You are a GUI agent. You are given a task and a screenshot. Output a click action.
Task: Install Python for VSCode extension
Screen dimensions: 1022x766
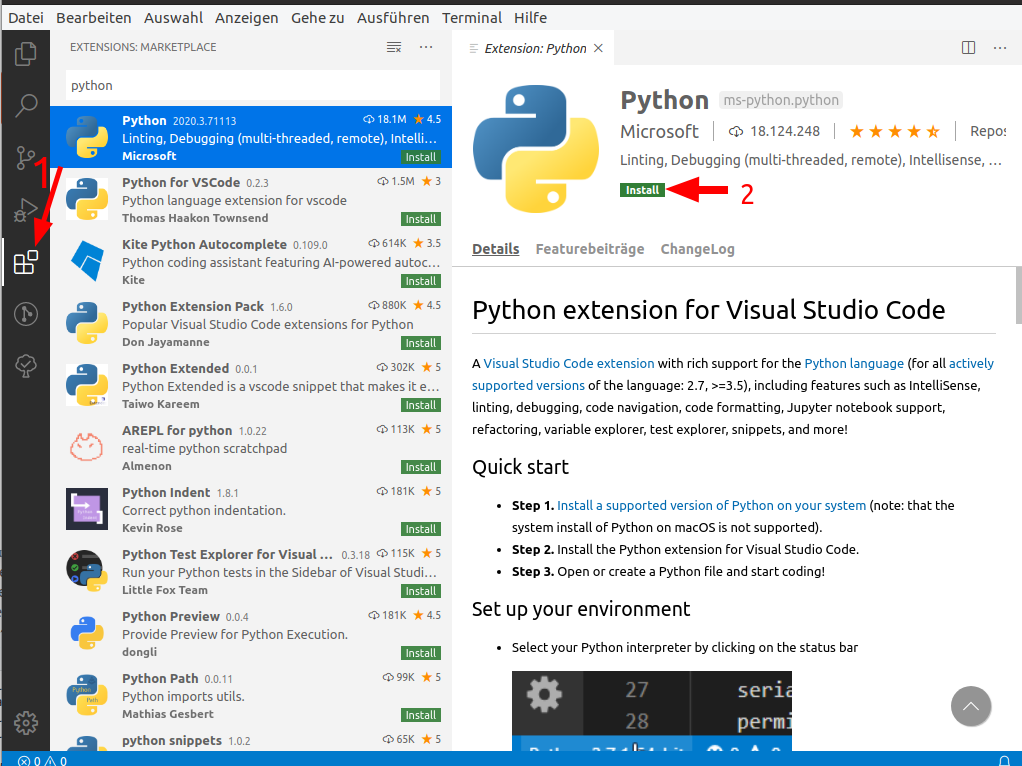pos(420,219)
